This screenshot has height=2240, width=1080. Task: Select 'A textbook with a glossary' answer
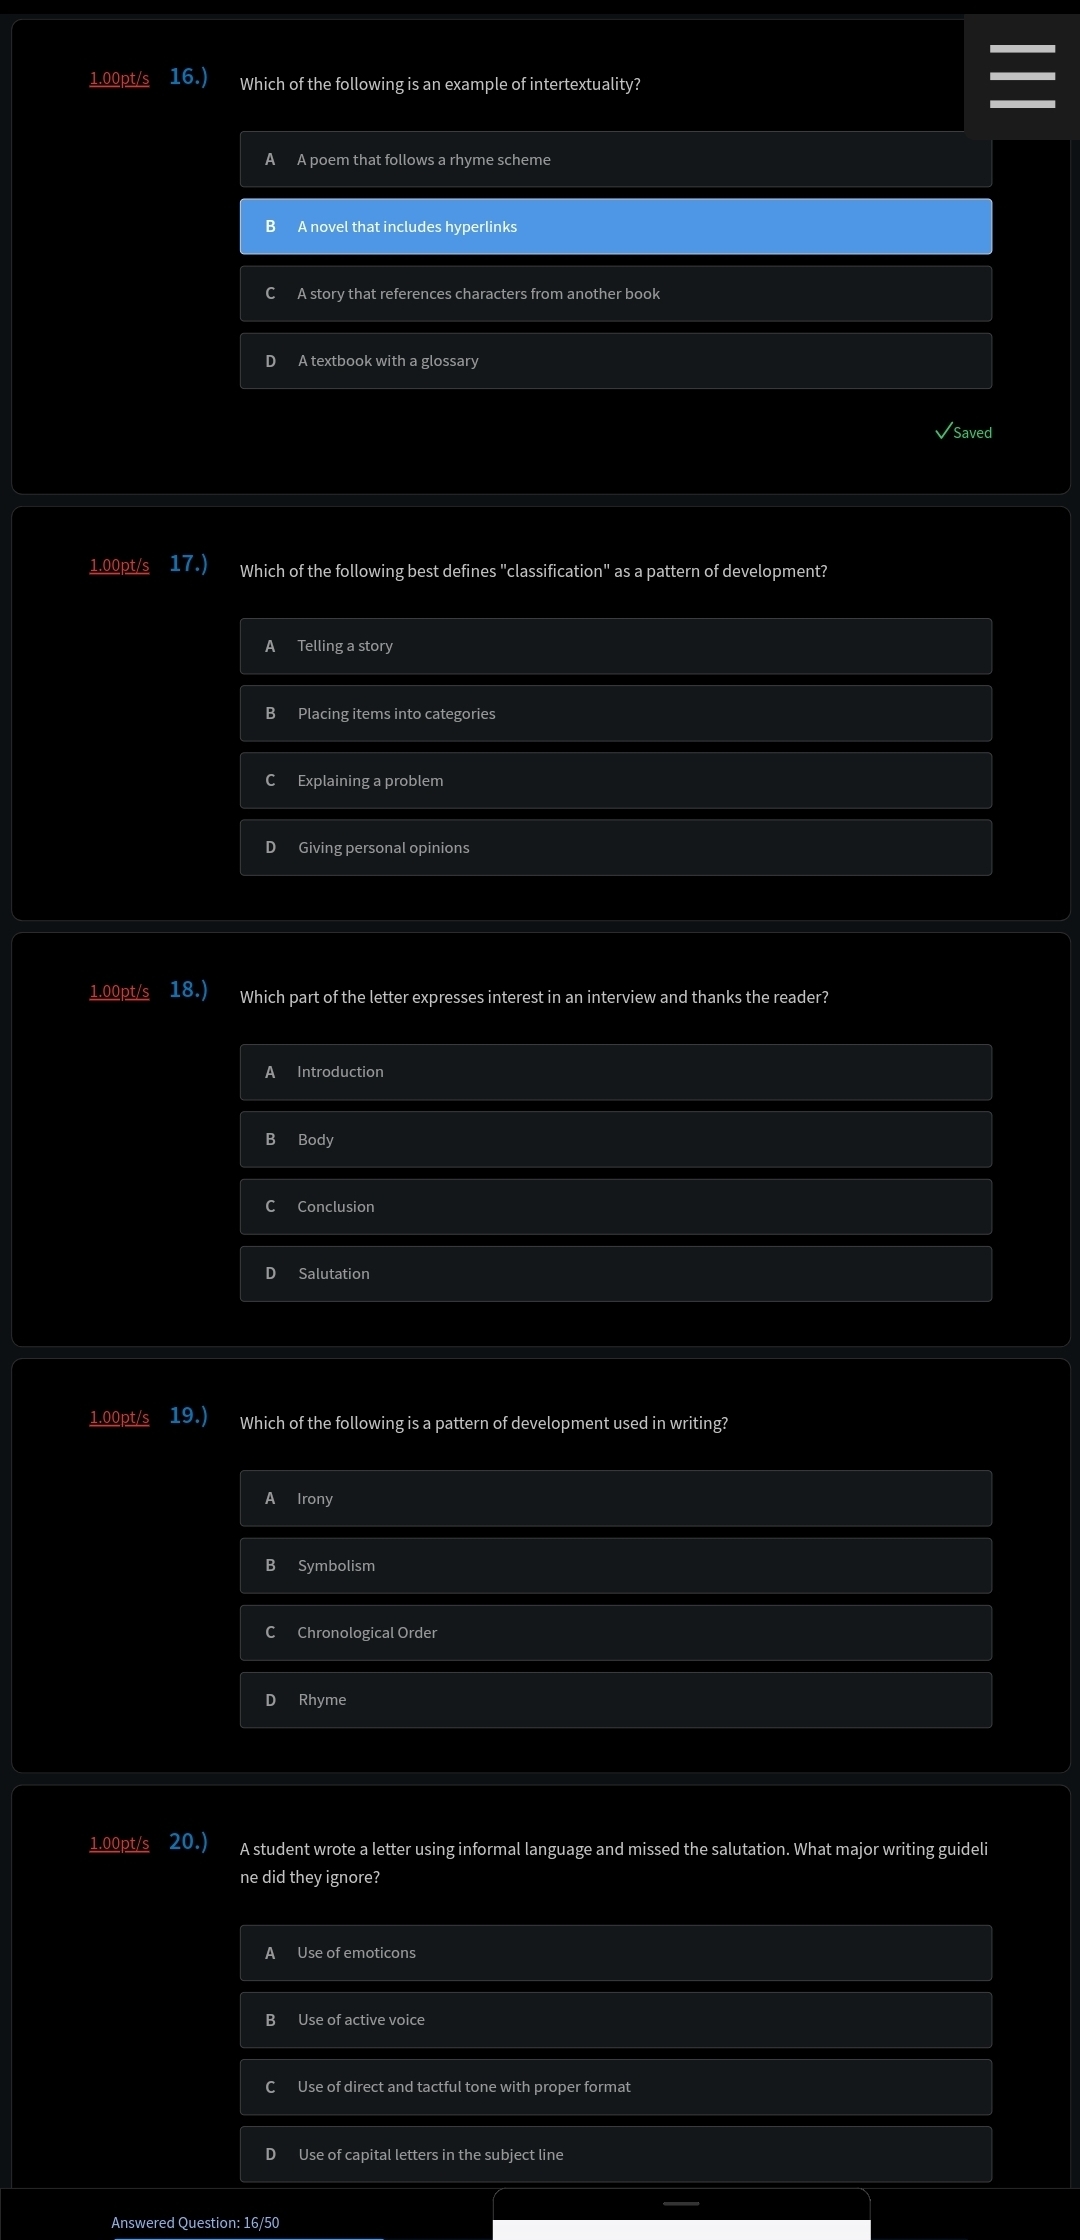coord(616,360)
